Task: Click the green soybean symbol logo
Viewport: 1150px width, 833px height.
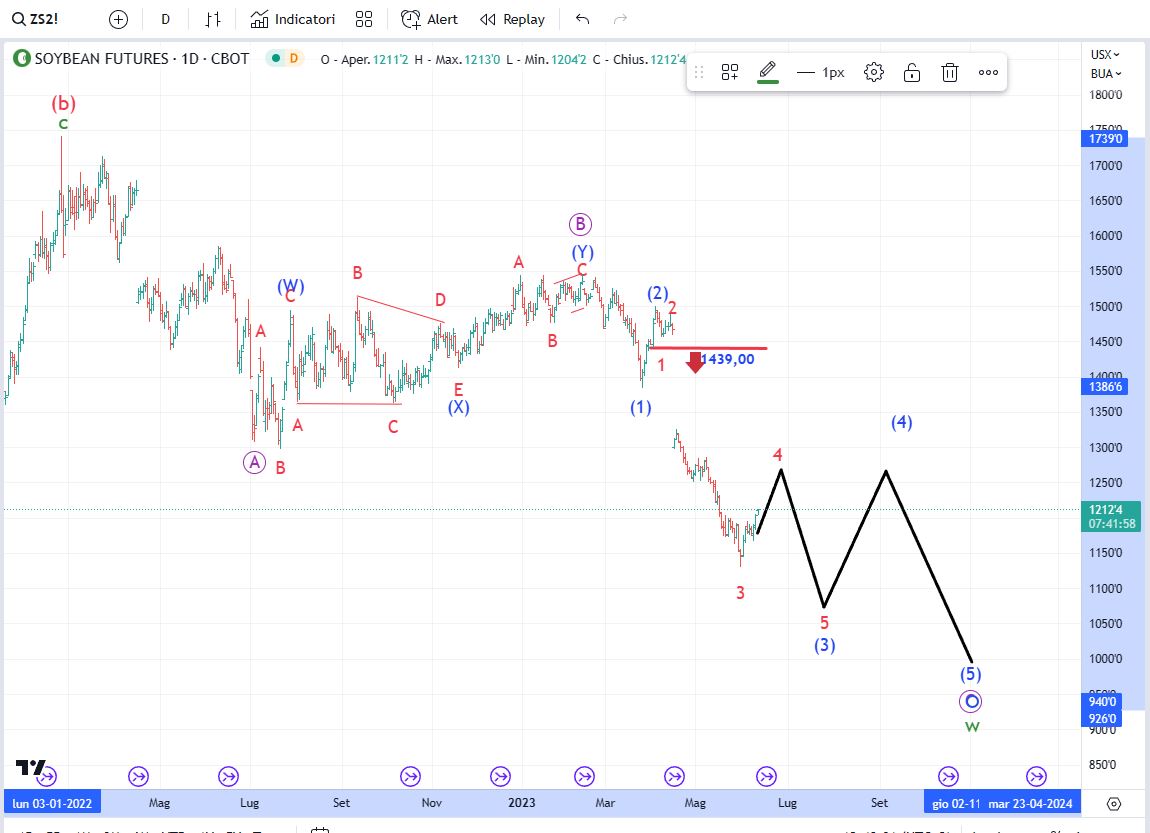Action: [x=22, y=59]
